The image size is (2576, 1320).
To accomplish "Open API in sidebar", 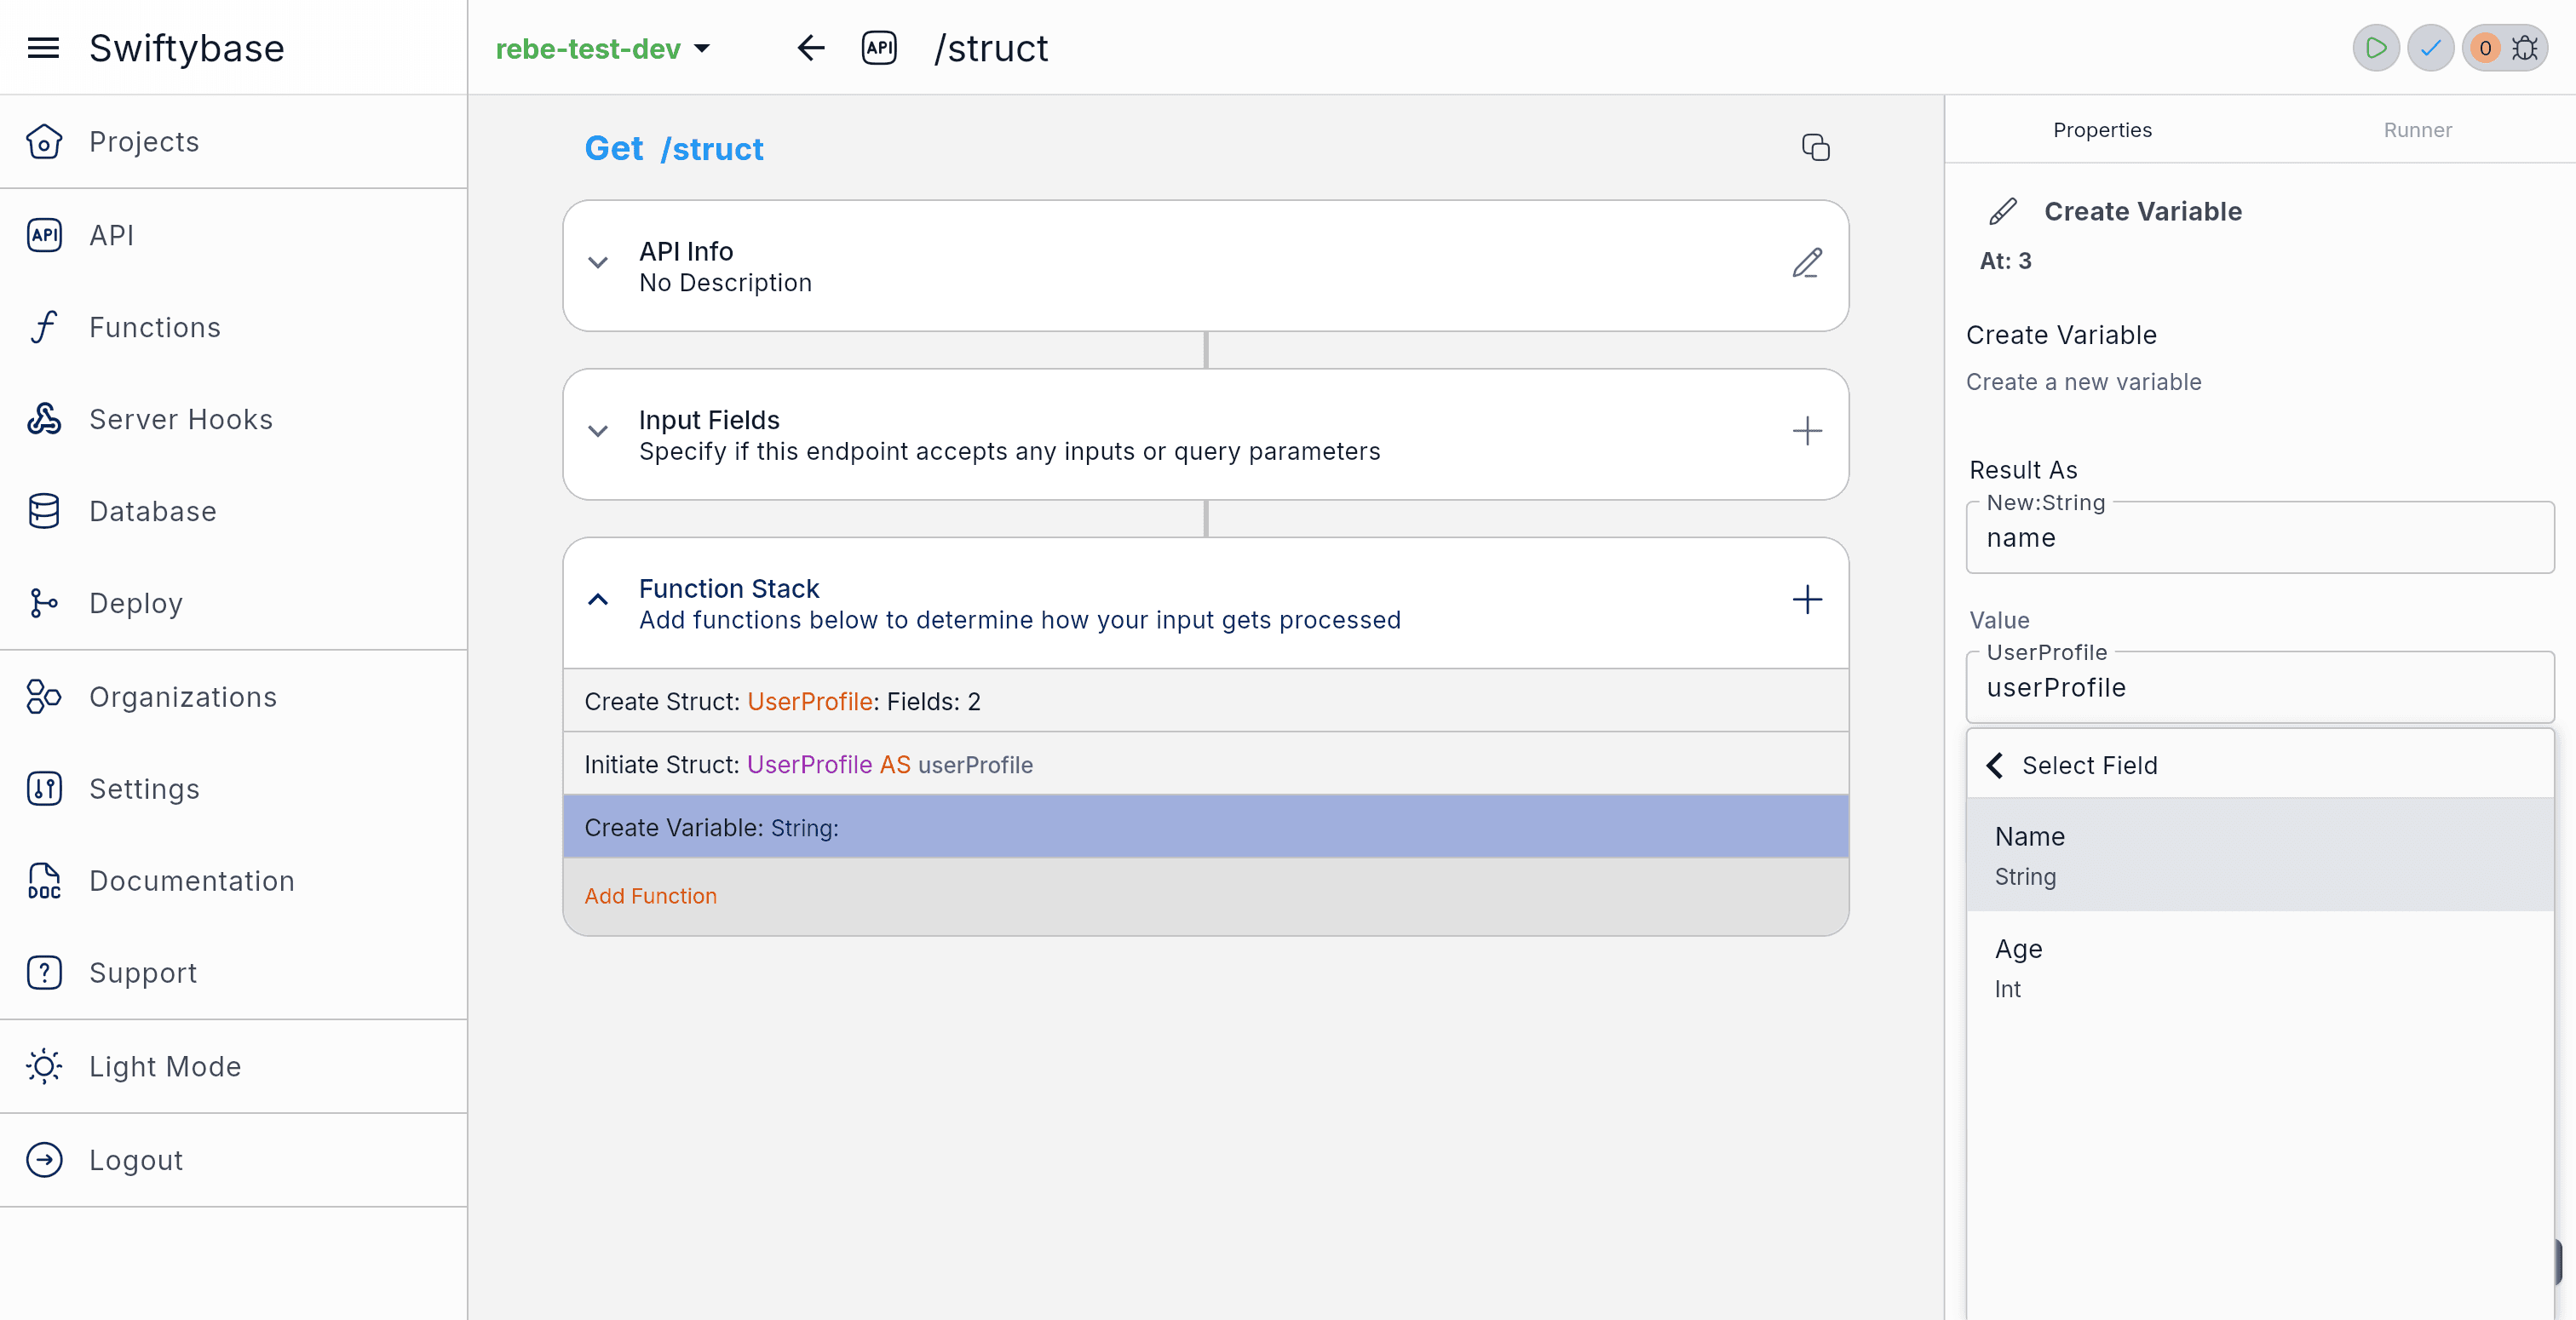I will point(111,235).
